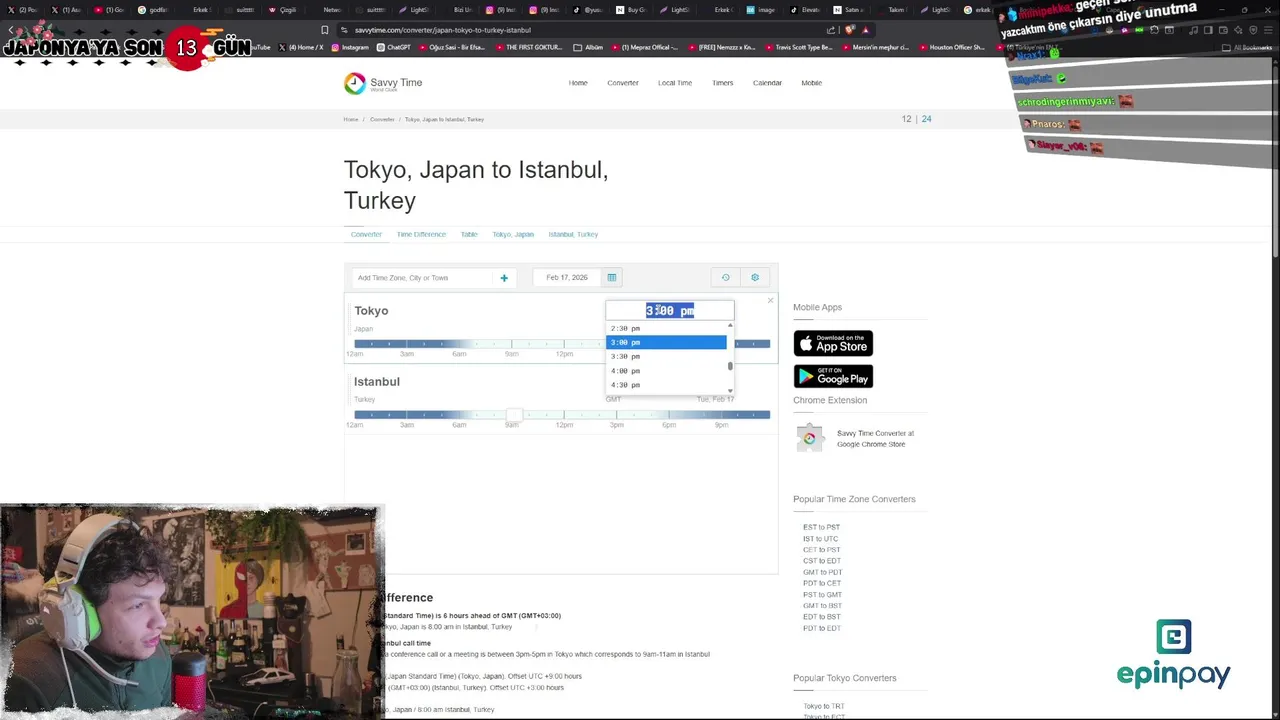Click the Savvy Time Converter Chrome Store link
Image resolution: width=1280 pixels, height=720 pixels.
point(875,439)
